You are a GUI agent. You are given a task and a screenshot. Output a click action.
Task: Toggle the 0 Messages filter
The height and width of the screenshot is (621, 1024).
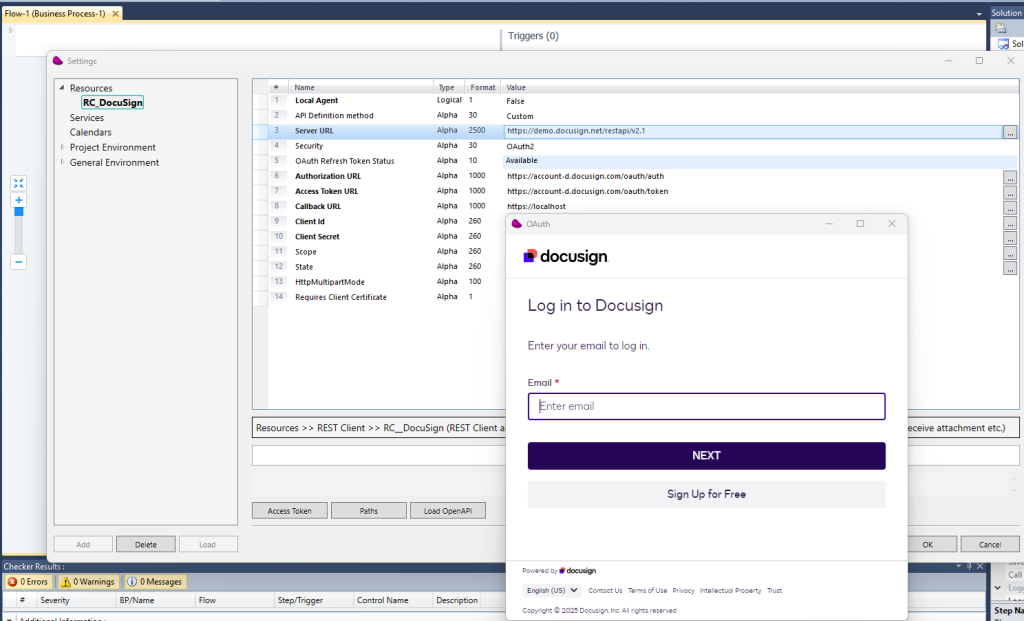[x=154, y=582]
